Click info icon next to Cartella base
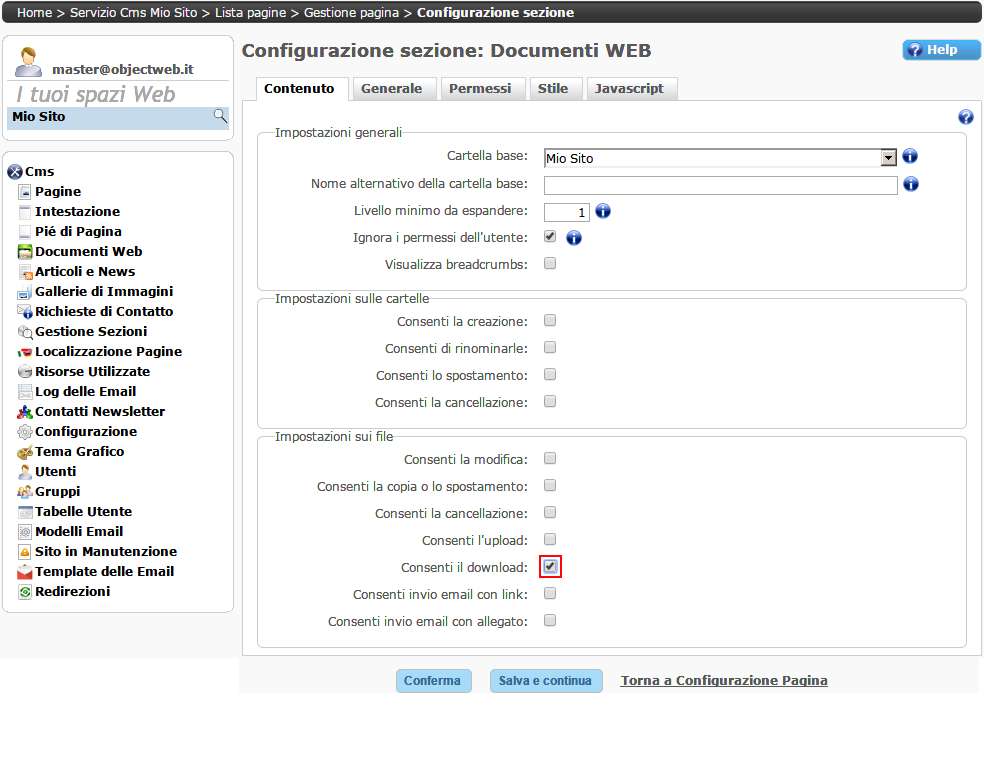 [x=910, y=157]
